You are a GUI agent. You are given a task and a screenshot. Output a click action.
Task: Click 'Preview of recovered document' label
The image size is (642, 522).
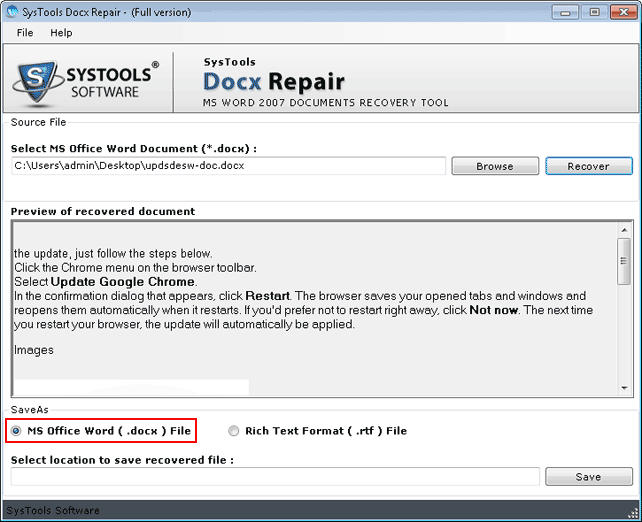click(103, 211)
